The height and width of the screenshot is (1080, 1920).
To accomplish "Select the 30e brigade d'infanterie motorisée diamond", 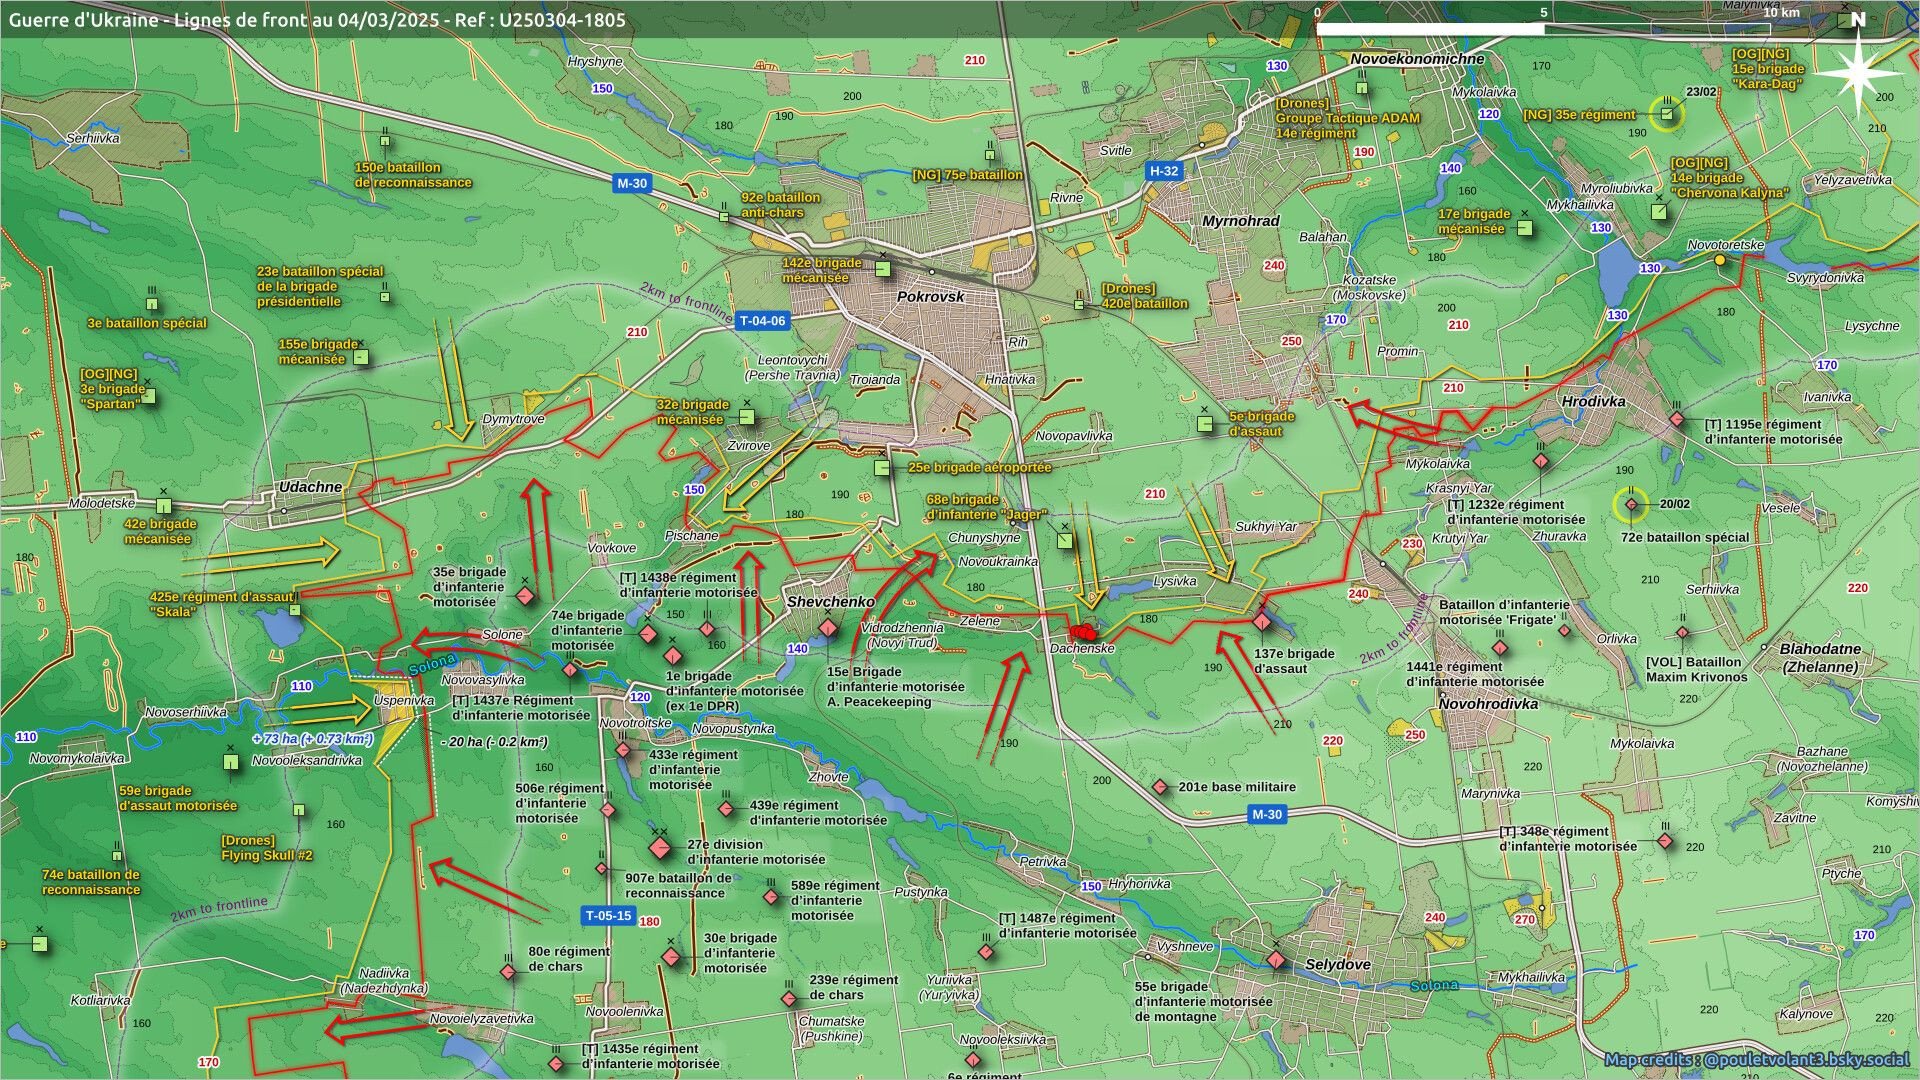I will pos(671,957).
